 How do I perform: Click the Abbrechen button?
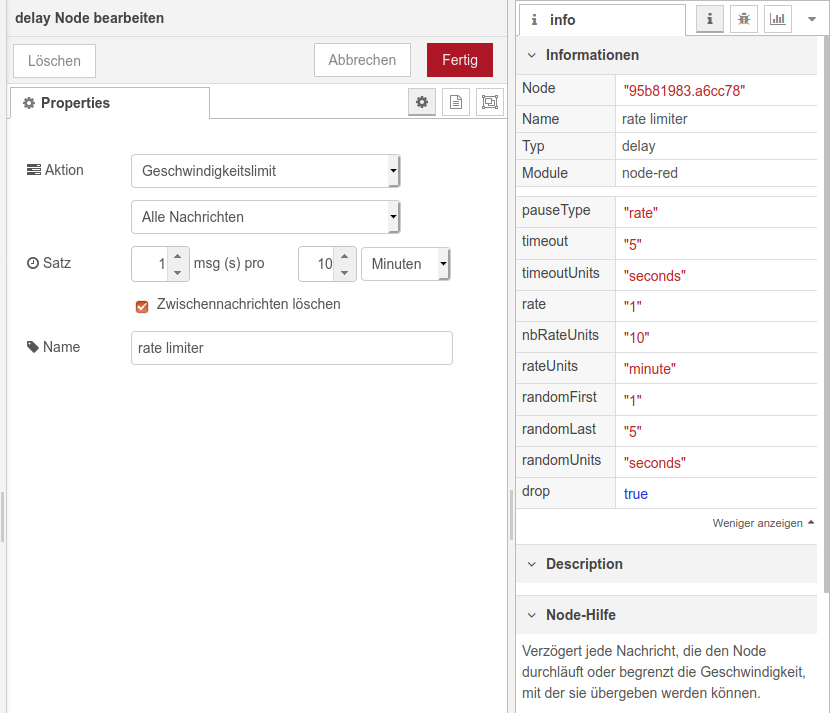tap(362, 60)
